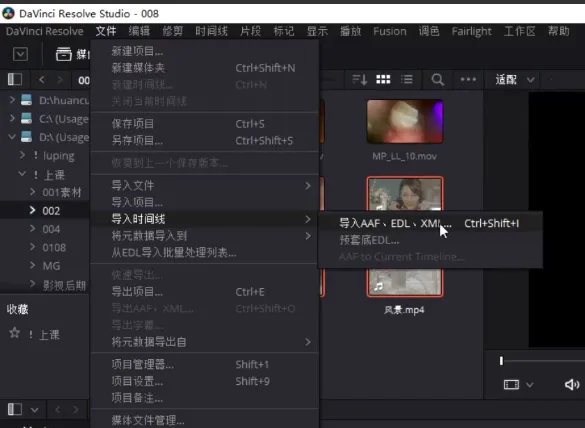Expand the D:\huancun drive
The height and width of the screenshot is (428, 585).
tap(12, 100)
